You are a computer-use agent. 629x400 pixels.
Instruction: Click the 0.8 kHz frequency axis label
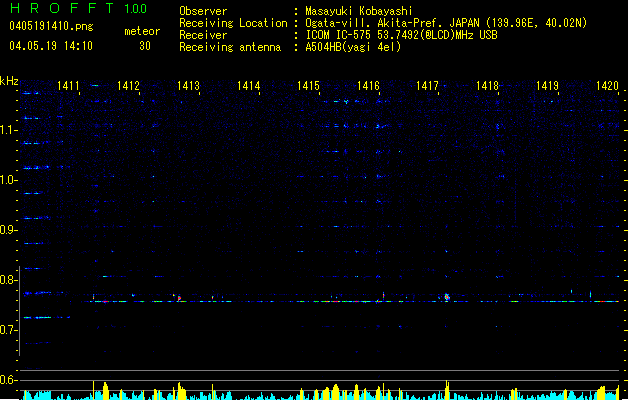point(8,280)
